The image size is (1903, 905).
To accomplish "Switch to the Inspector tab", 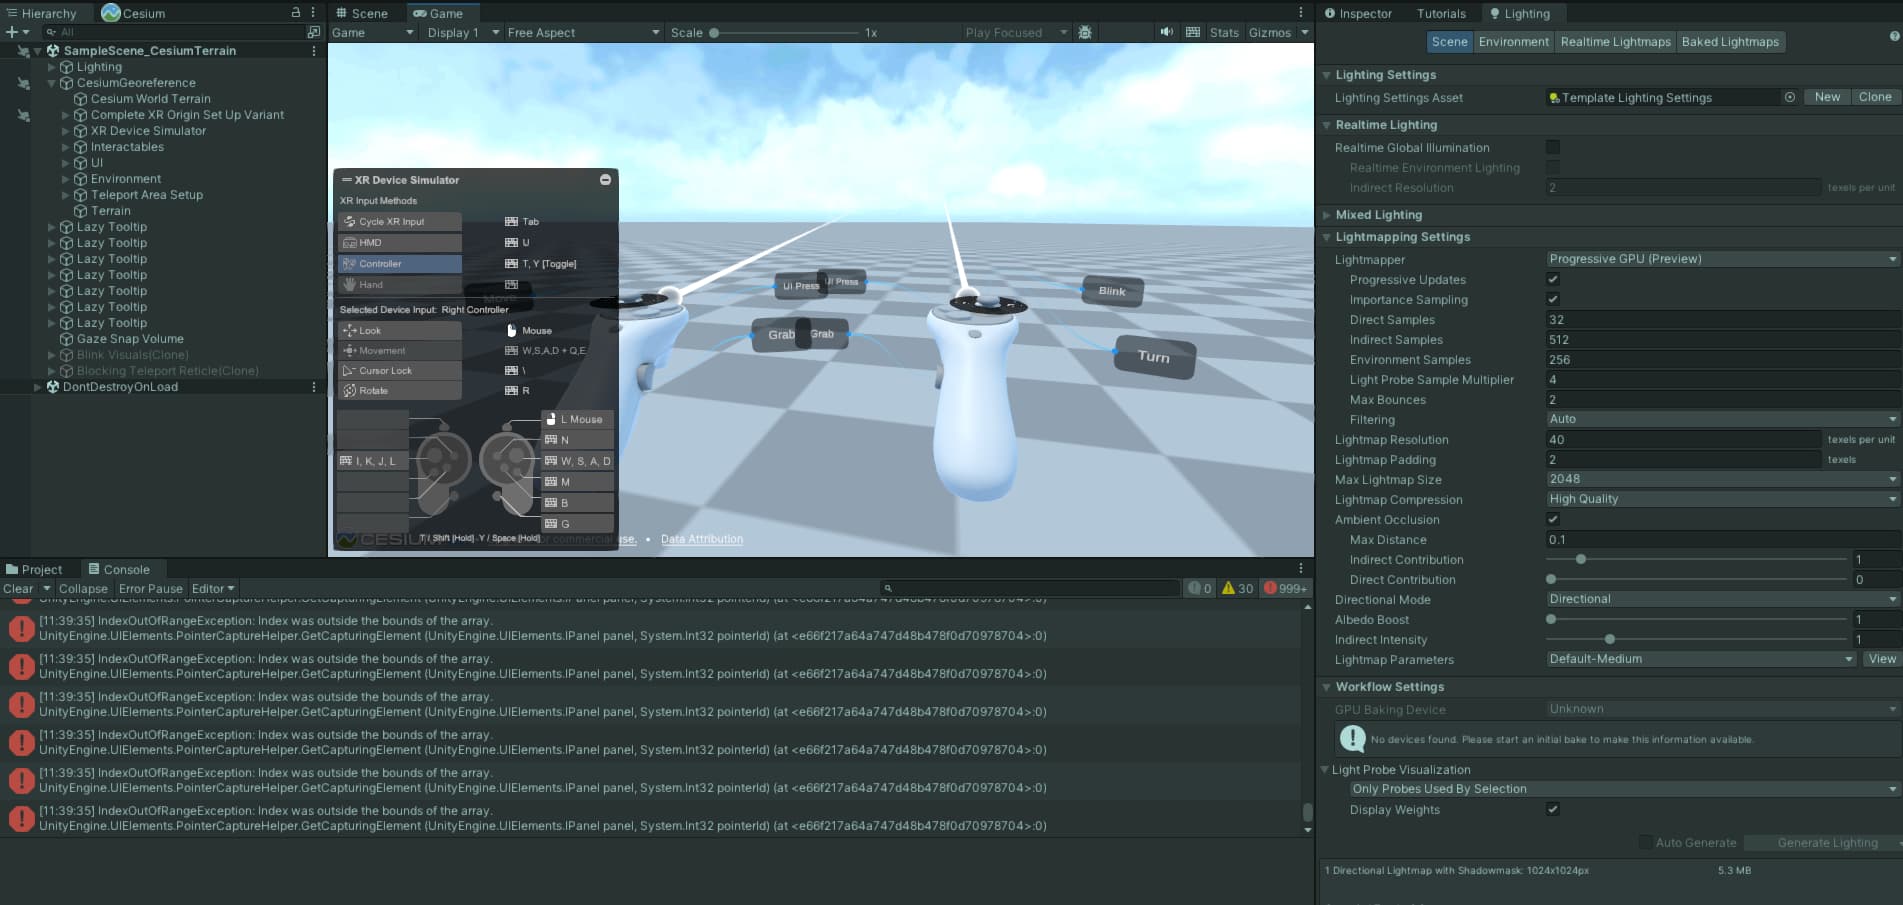I will (x=1358, y=13).
